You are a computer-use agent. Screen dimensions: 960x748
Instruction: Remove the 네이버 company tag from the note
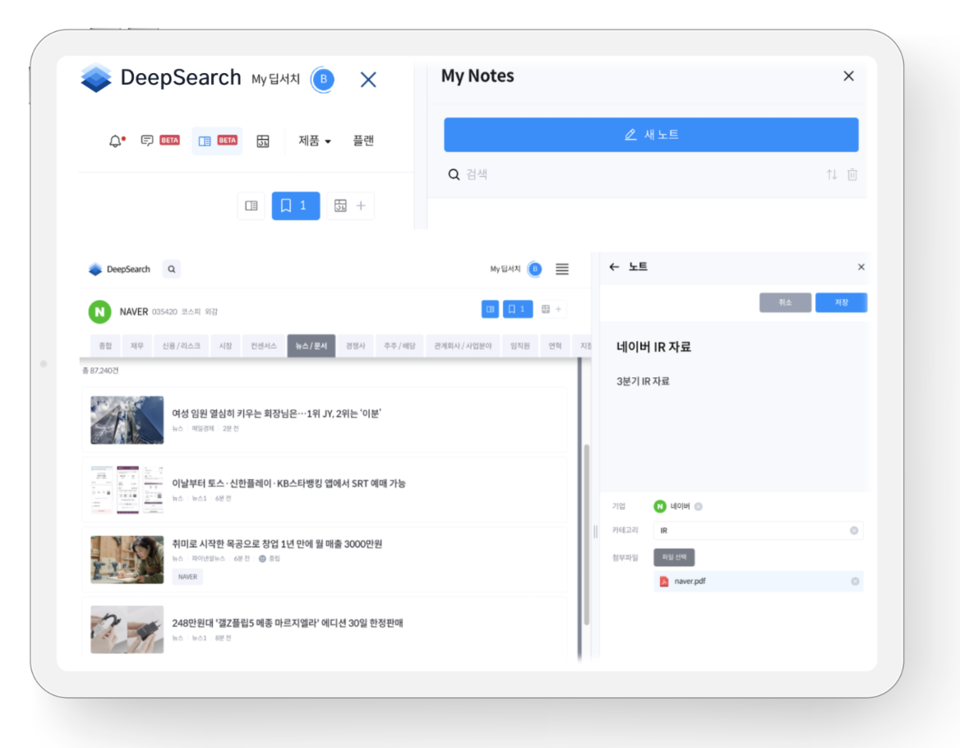pos(697,506)
